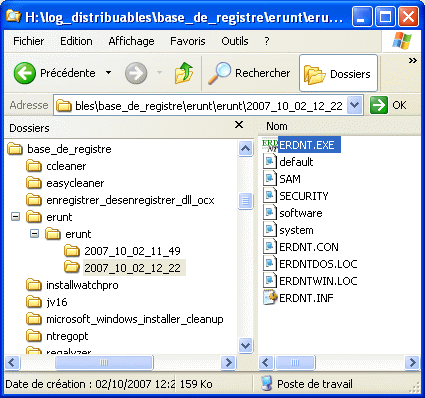Click the software file icon
The height and width of the screenshot is (398, 425).
tap(270, 213)
